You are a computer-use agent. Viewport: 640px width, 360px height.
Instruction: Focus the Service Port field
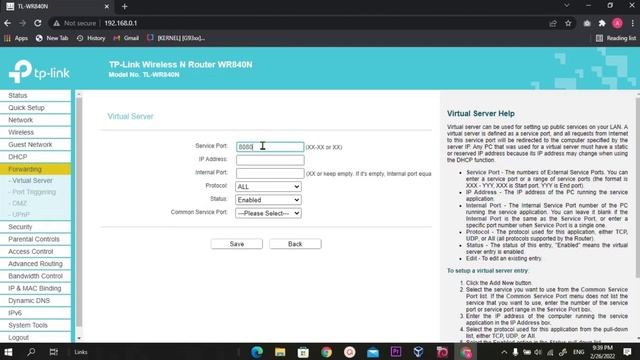pyautogui.click(x=270, y=147)
